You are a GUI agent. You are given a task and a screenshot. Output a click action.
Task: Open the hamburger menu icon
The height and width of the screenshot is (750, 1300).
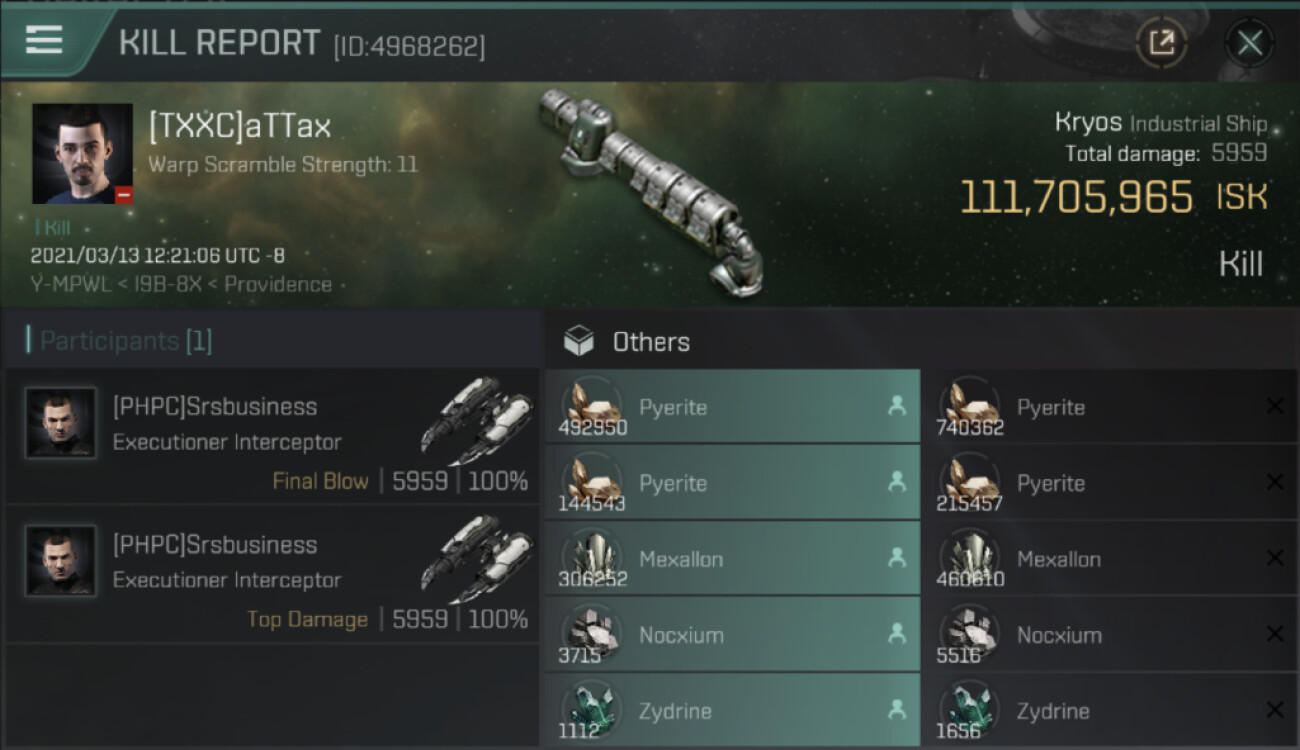[43, 40]
